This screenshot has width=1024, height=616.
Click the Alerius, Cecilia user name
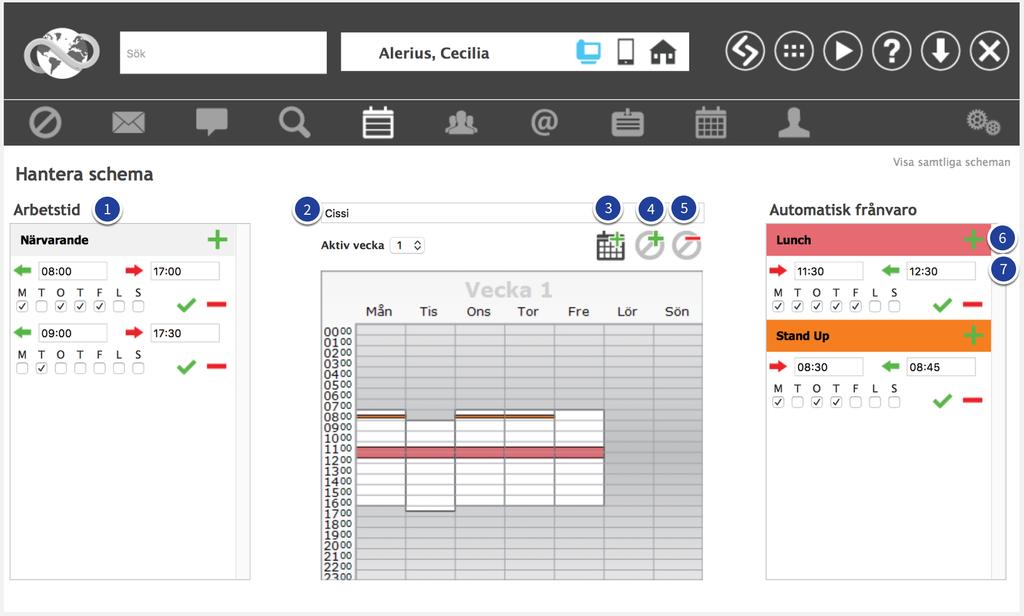[x=434, y=53]
